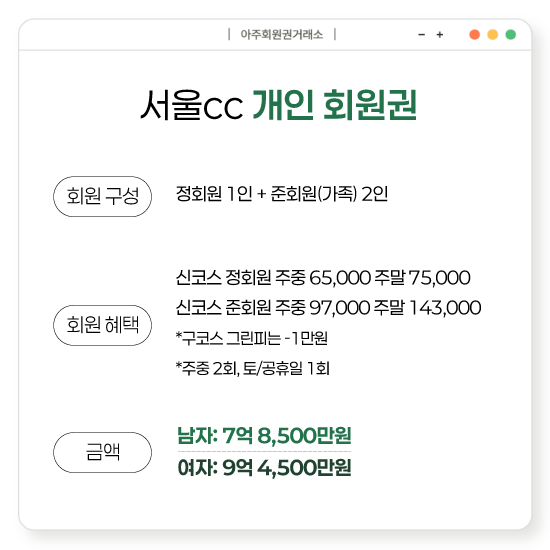The width and height of the screenshot is (550, 550).
Task: Click the 정회원 1인 + 준회원(가족) 2인 line
Action: click(x=282, y=194)
